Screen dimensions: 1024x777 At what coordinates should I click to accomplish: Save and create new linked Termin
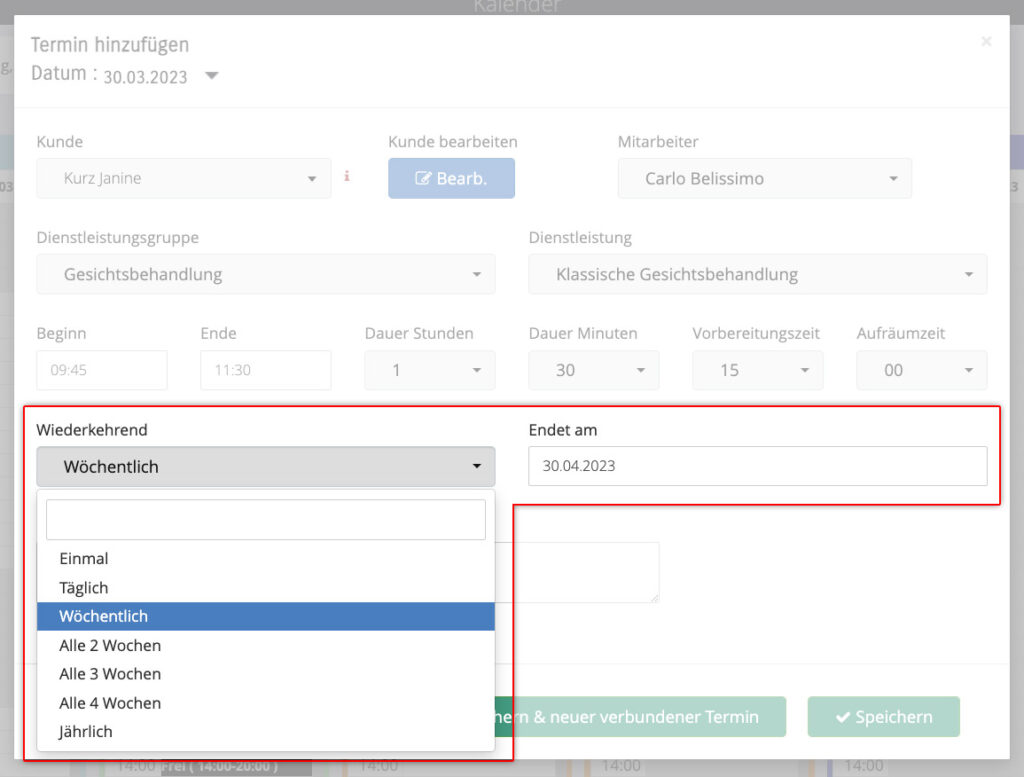[x=640, y=717]
